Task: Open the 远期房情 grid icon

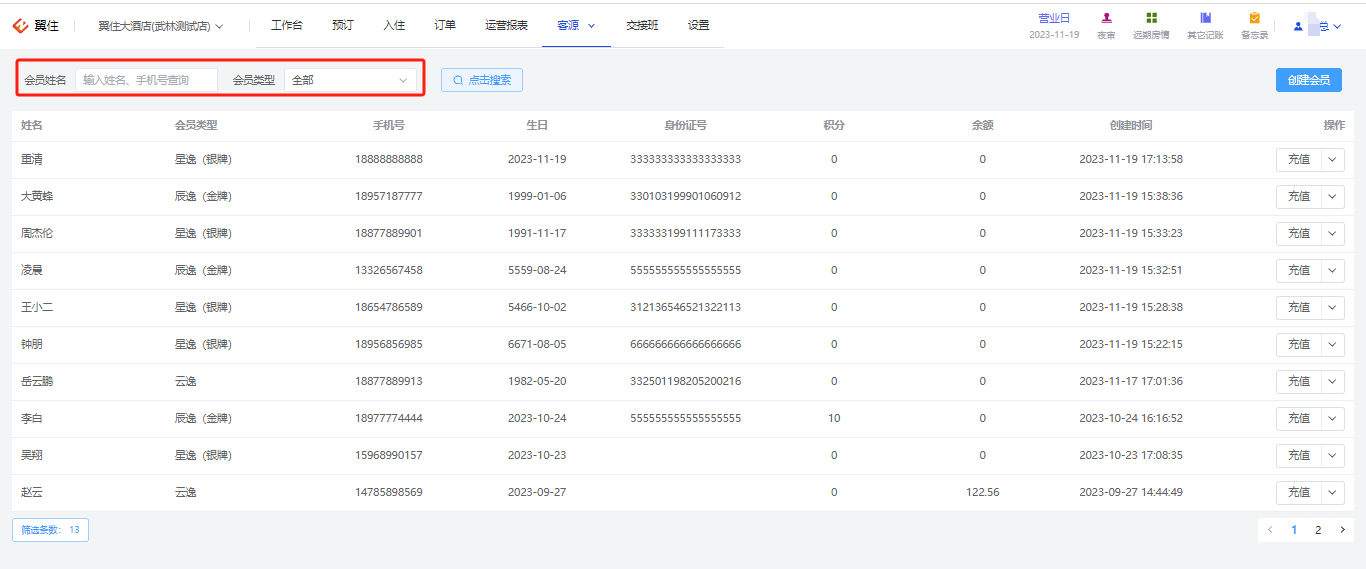Action: (x=1151, y=18)
